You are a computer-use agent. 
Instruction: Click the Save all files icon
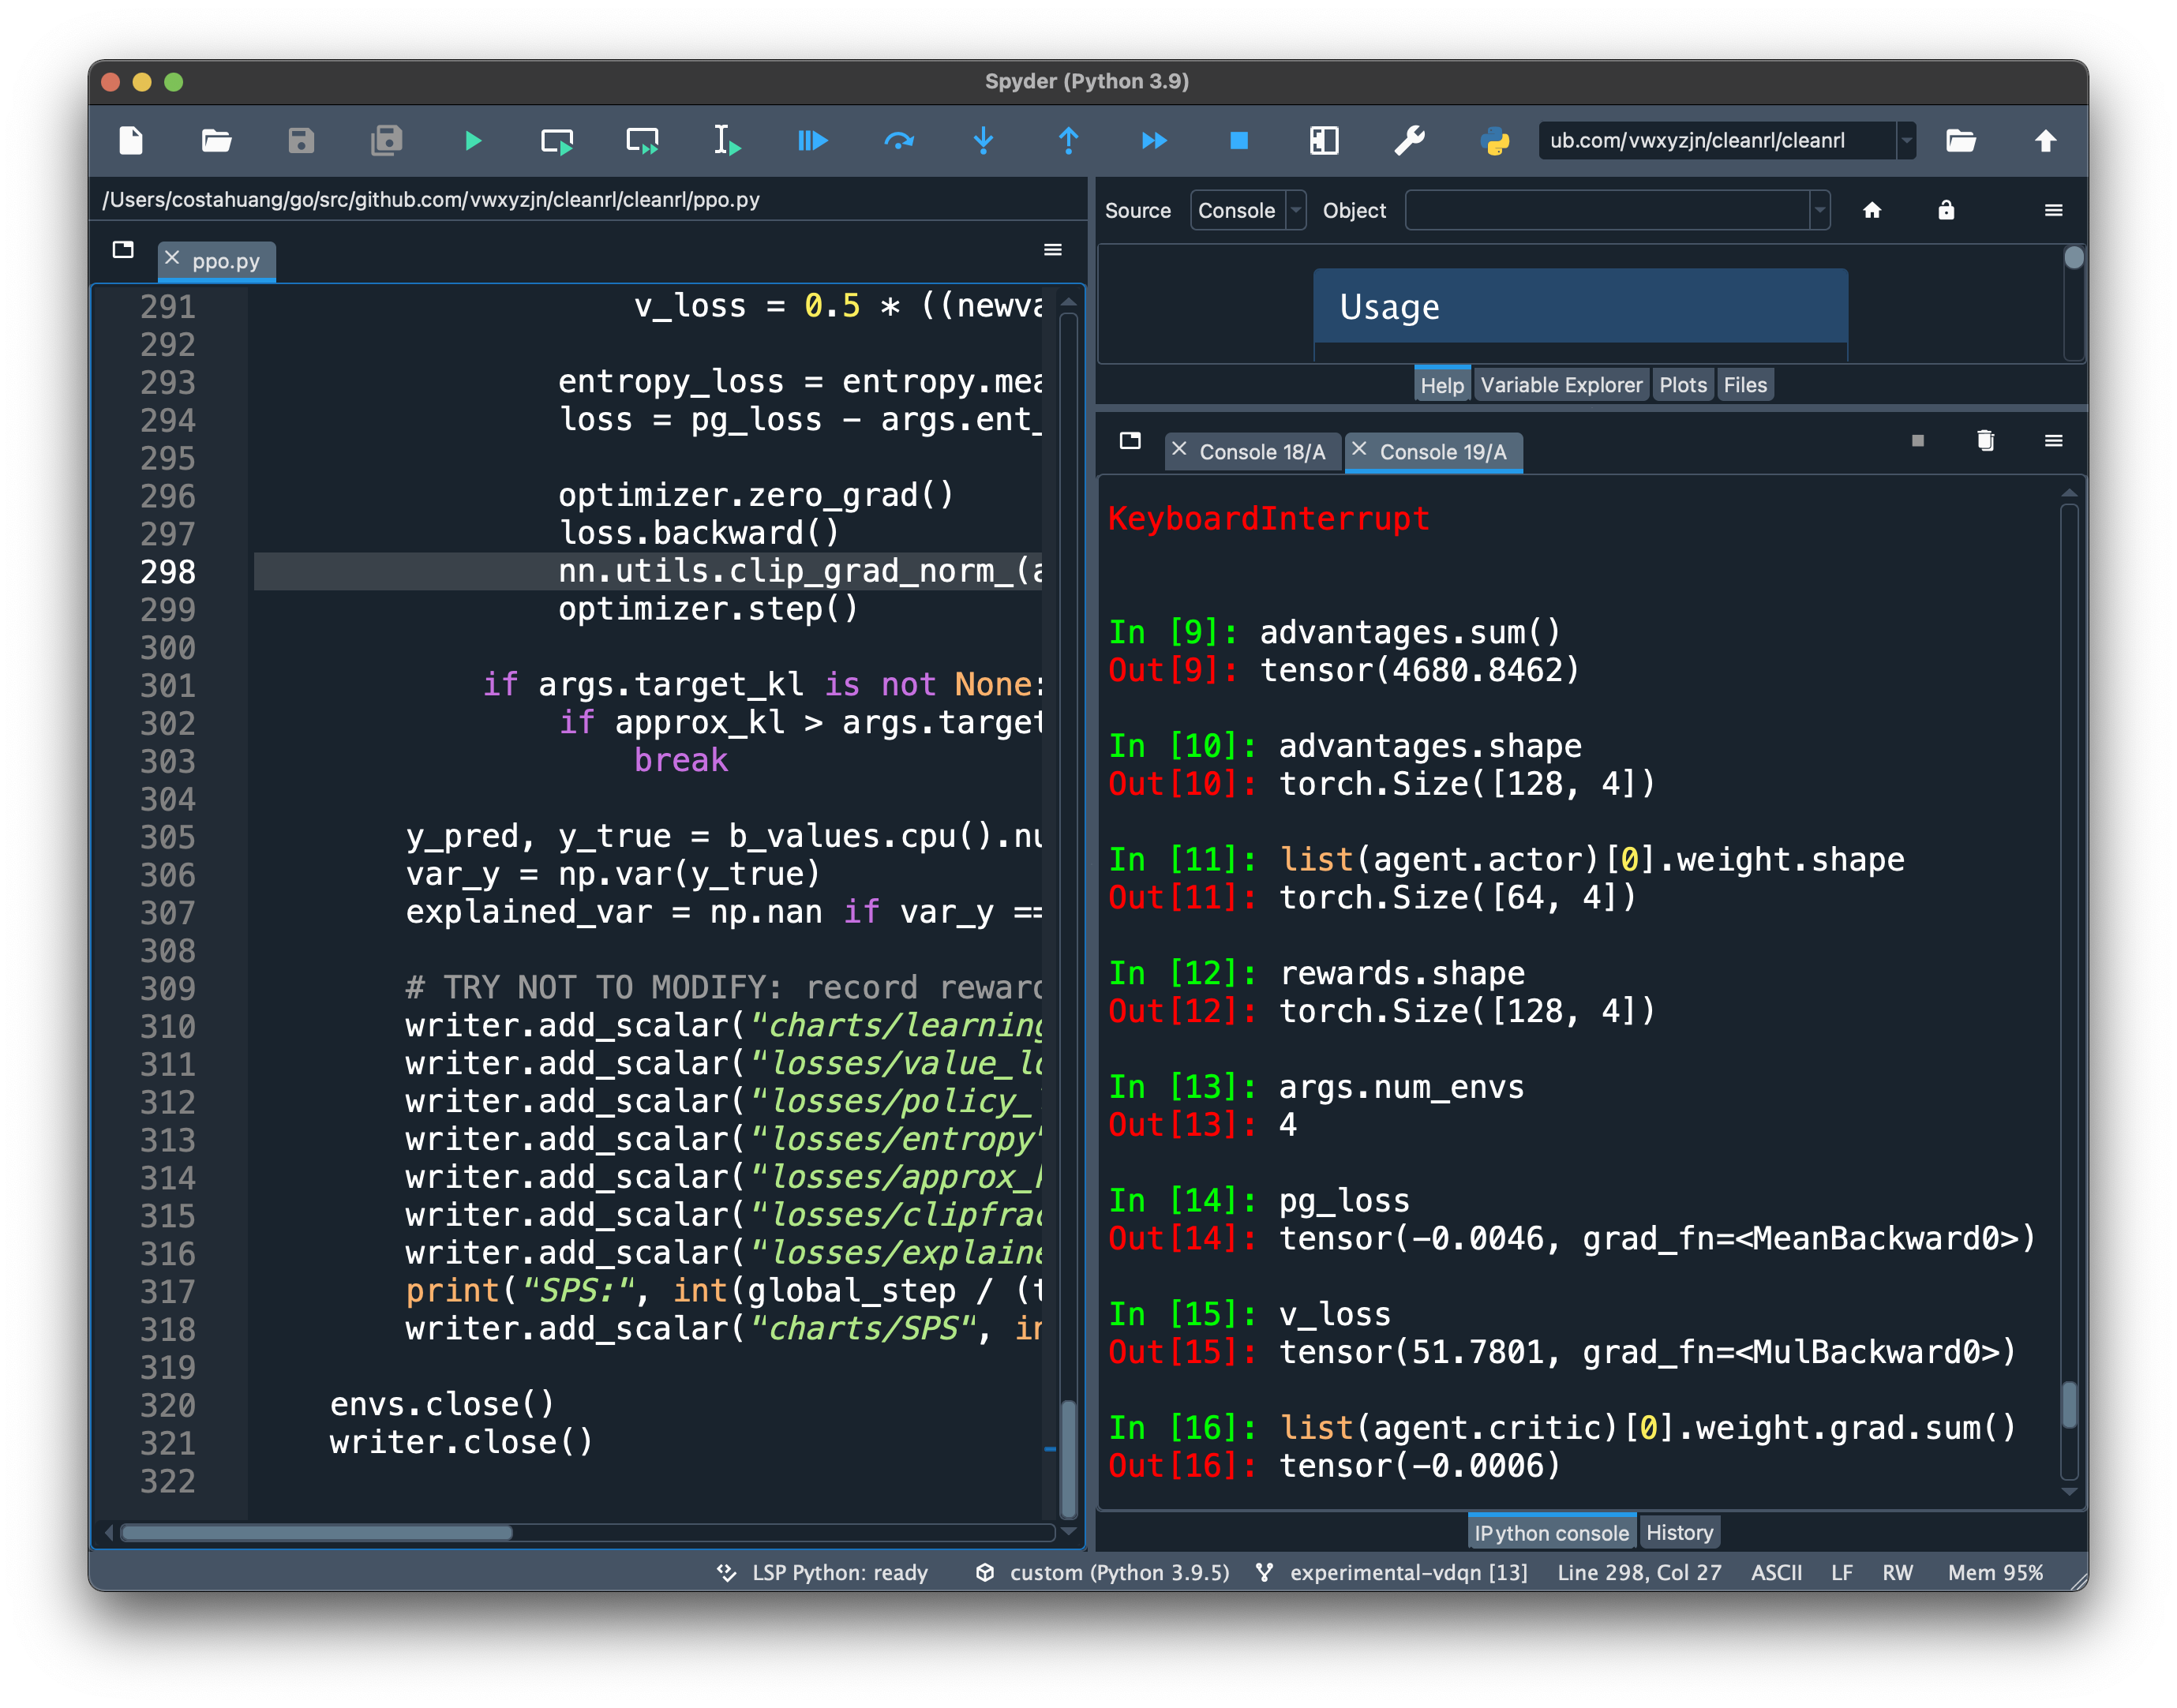click(386, 141)
